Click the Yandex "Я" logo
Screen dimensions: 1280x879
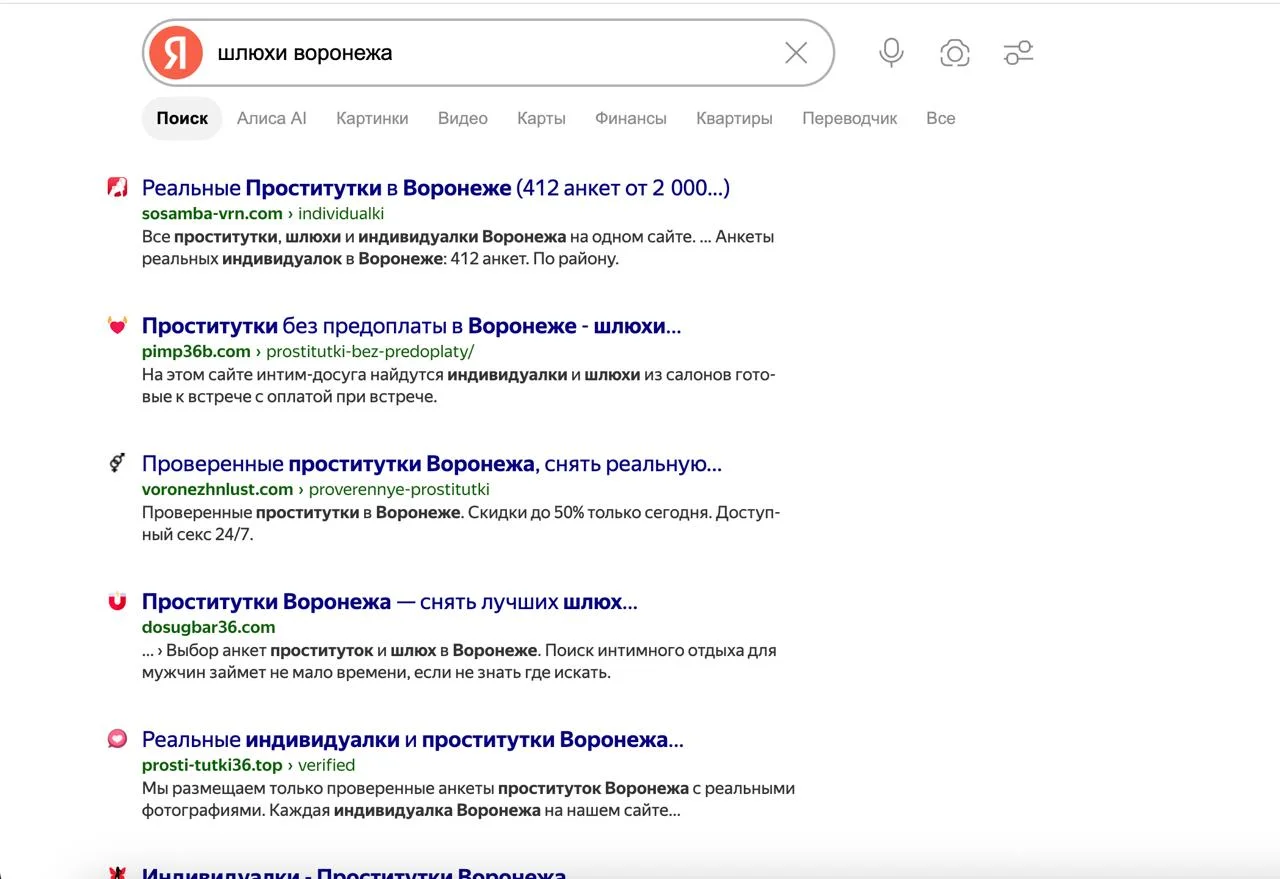tap(175, 53)
